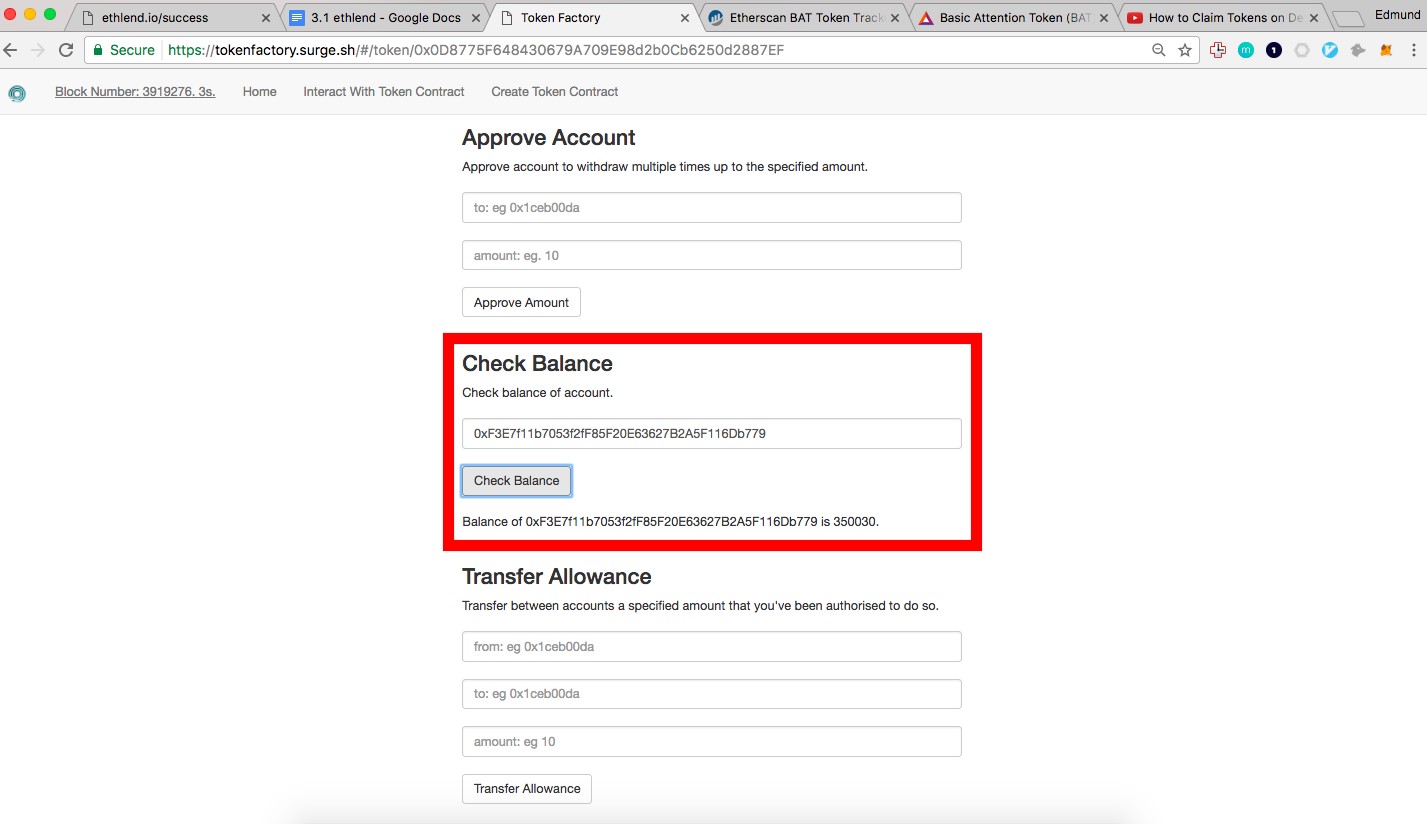Click the Block Number link
This screenshot has width=1427, height=824.
[135, 91]
